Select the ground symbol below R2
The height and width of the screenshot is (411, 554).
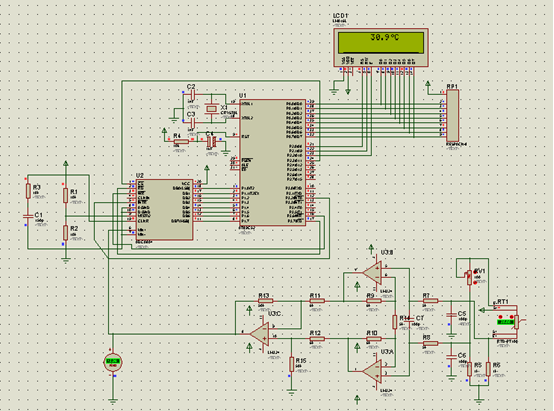pos(65,261)
